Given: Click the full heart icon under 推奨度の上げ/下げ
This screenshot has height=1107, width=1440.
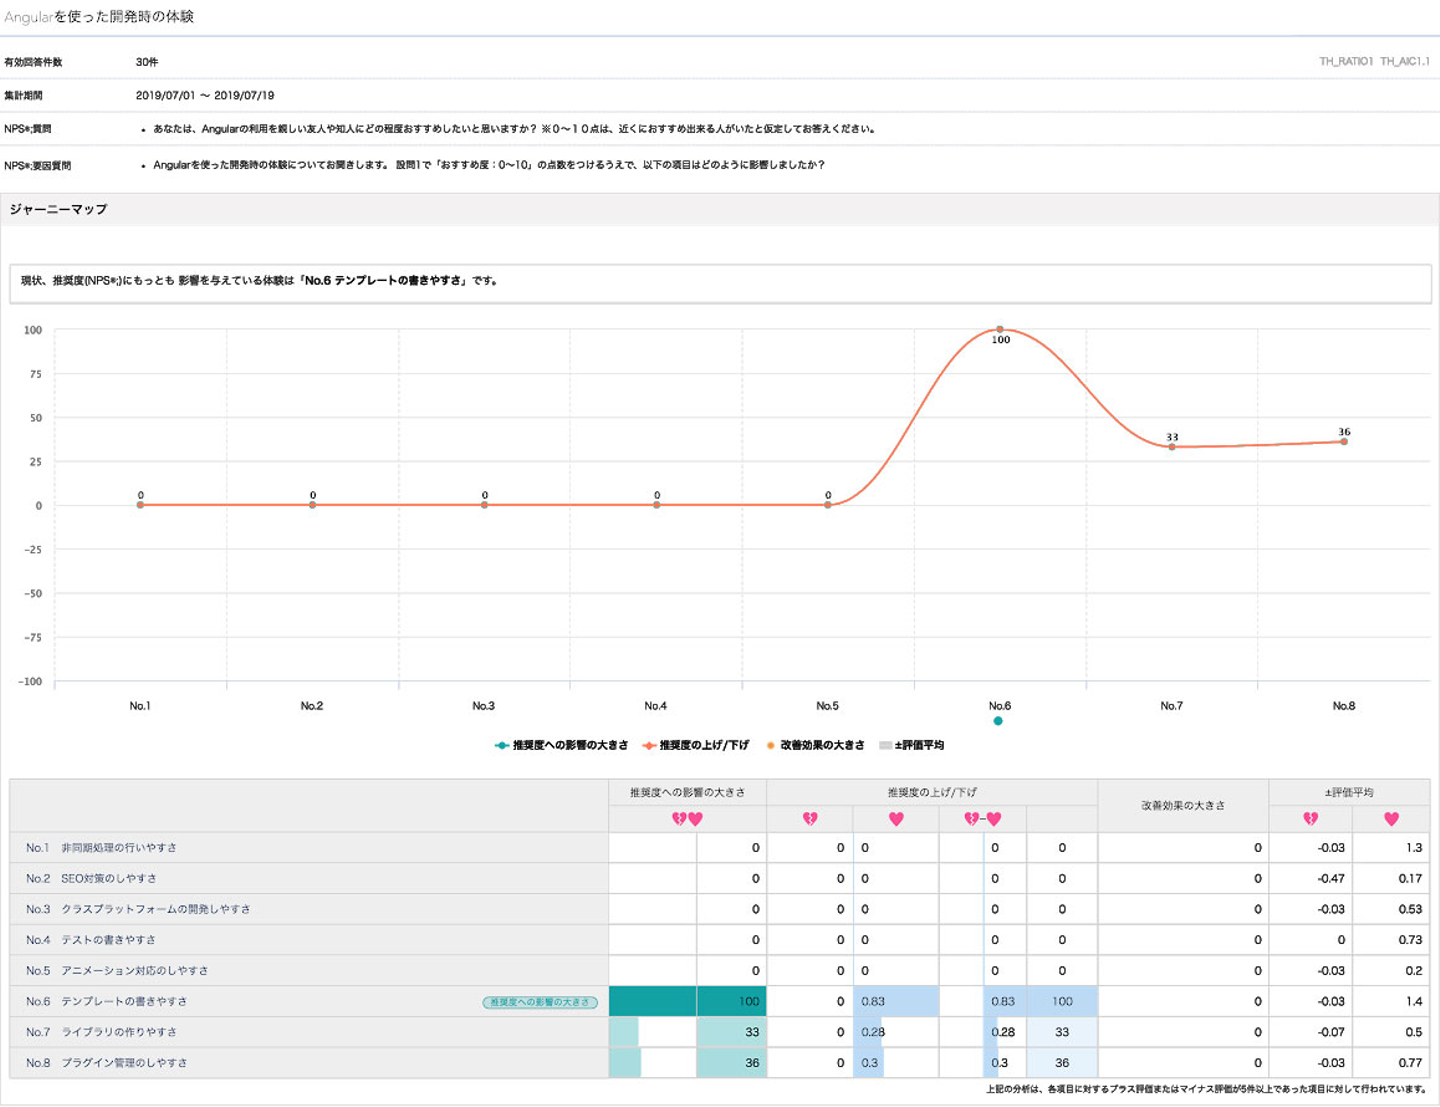Looking at the screenshot, I should click(896, 819).
